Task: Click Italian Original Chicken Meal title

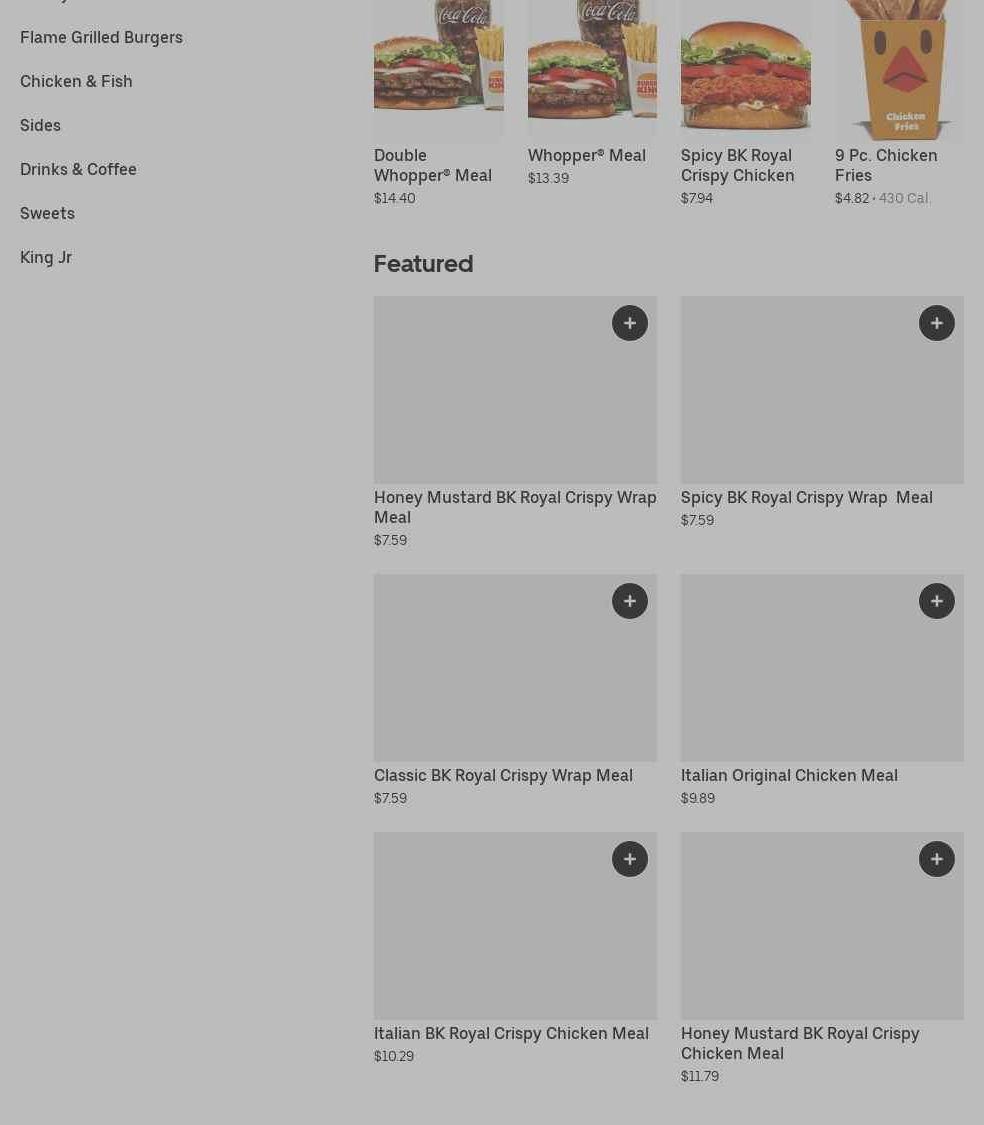Action: [789, 776]
